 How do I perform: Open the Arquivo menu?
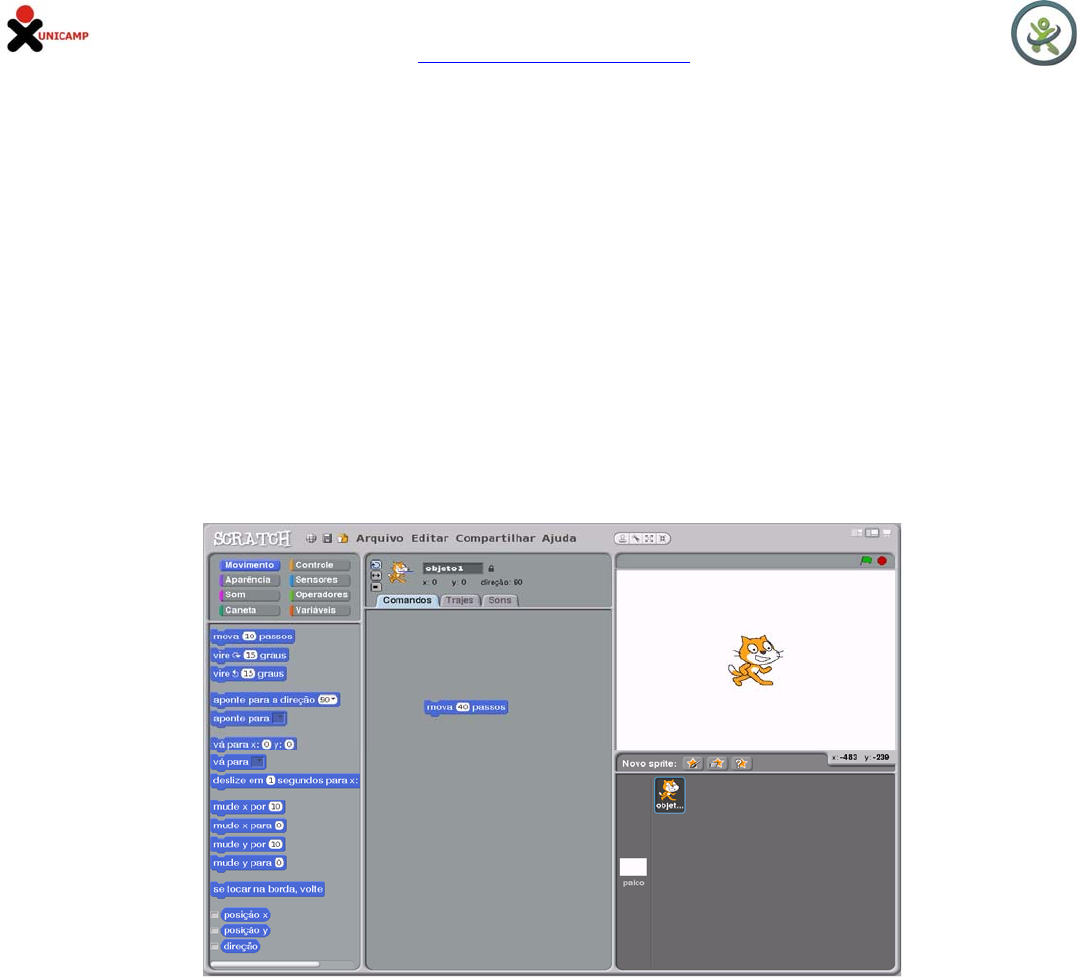click(x=380, y=539)
